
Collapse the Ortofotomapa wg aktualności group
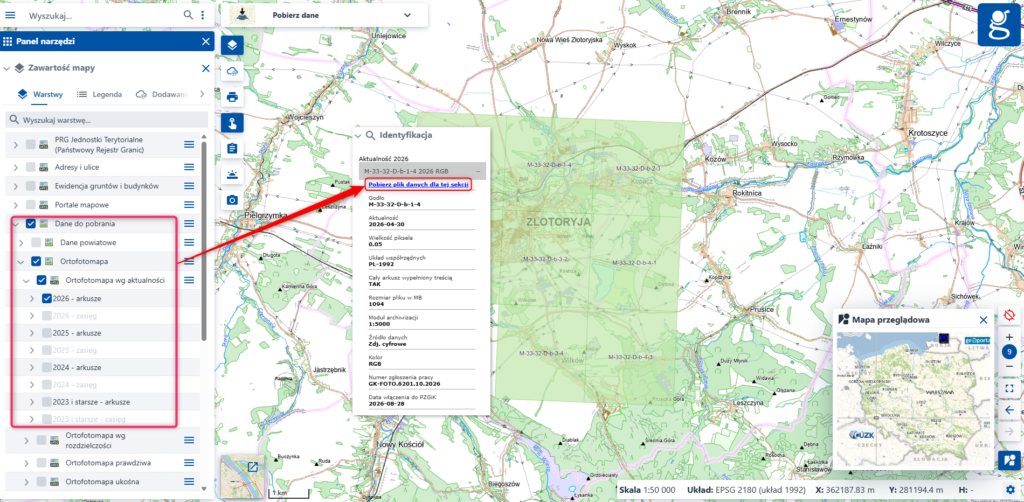coord(26,280)
